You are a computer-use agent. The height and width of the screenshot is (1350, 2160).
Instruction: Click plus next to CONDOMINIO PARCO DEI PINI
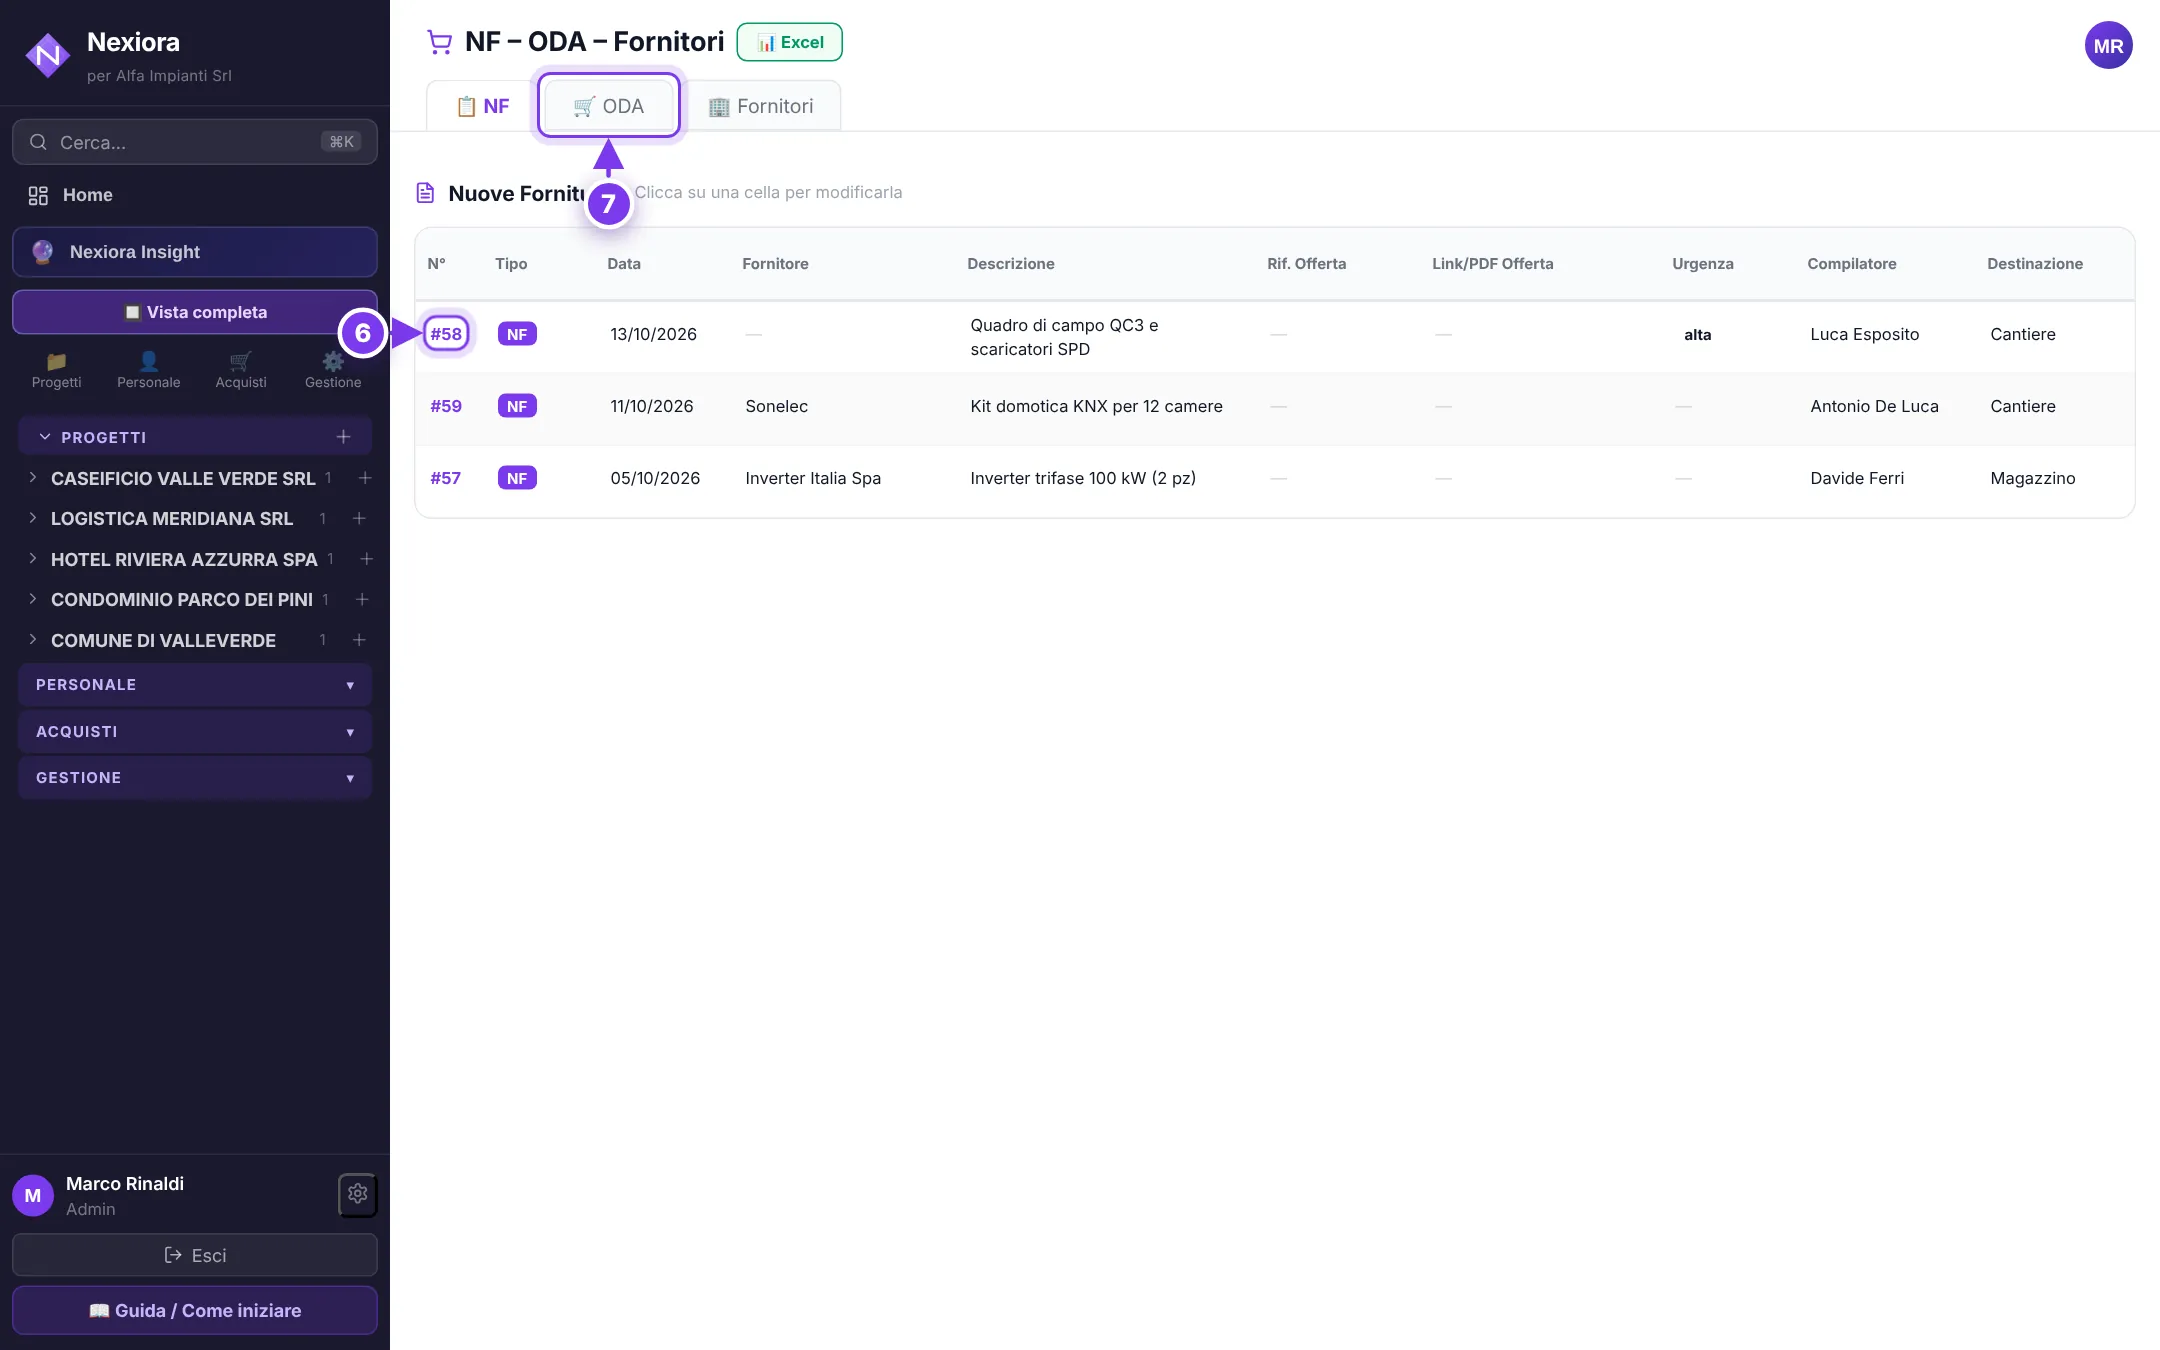(x=362, y=599)
